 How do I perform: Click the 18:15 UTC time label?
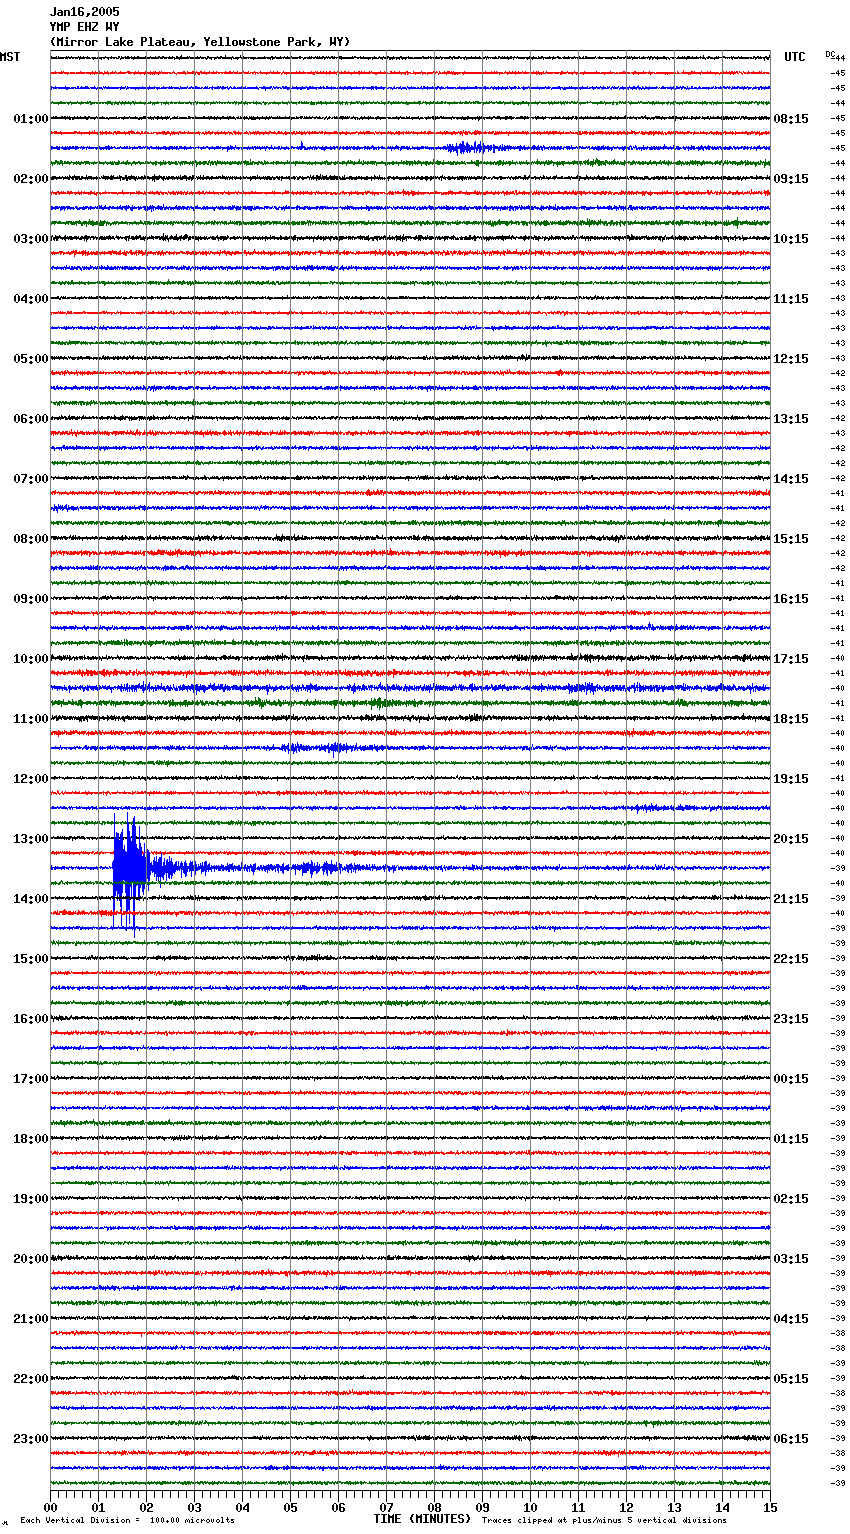[x=791, y=719]
